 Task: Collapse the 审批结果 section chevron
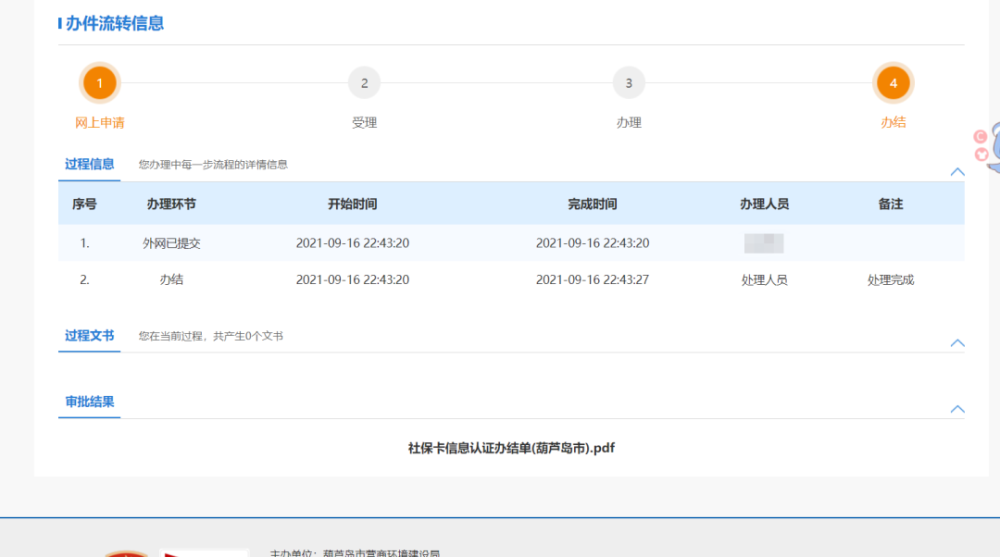click(957, 409)
